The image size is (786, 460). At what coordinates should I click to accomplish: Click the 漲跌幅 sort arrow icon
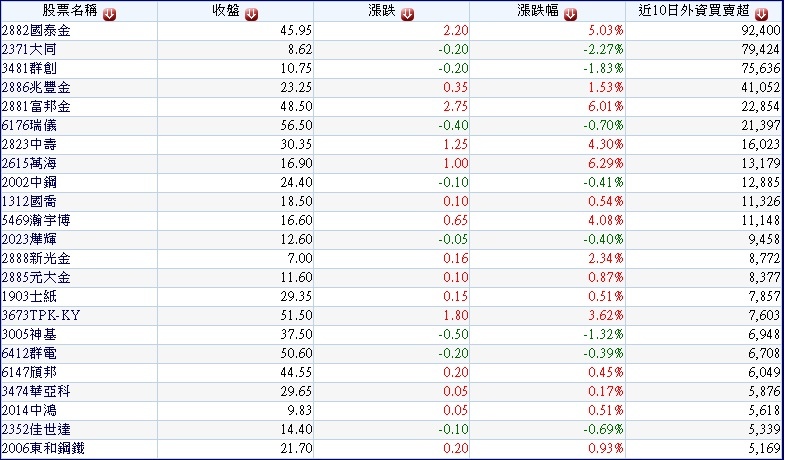570,15
